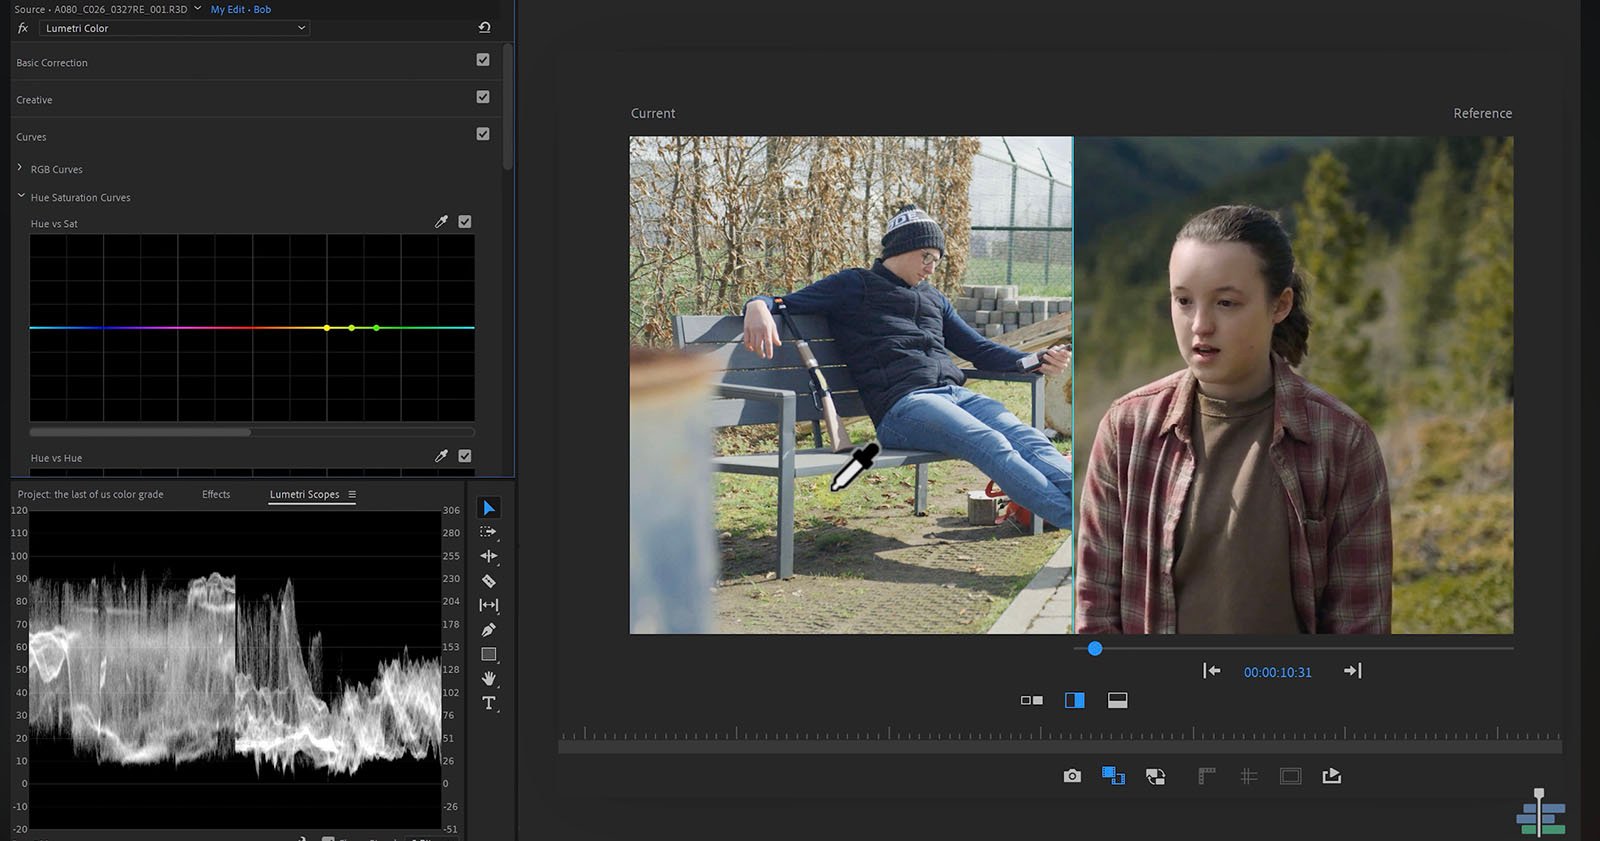Switch to horizontal split comparison layout
This screenshot has width=1600, height=841.
point(1118,700)
